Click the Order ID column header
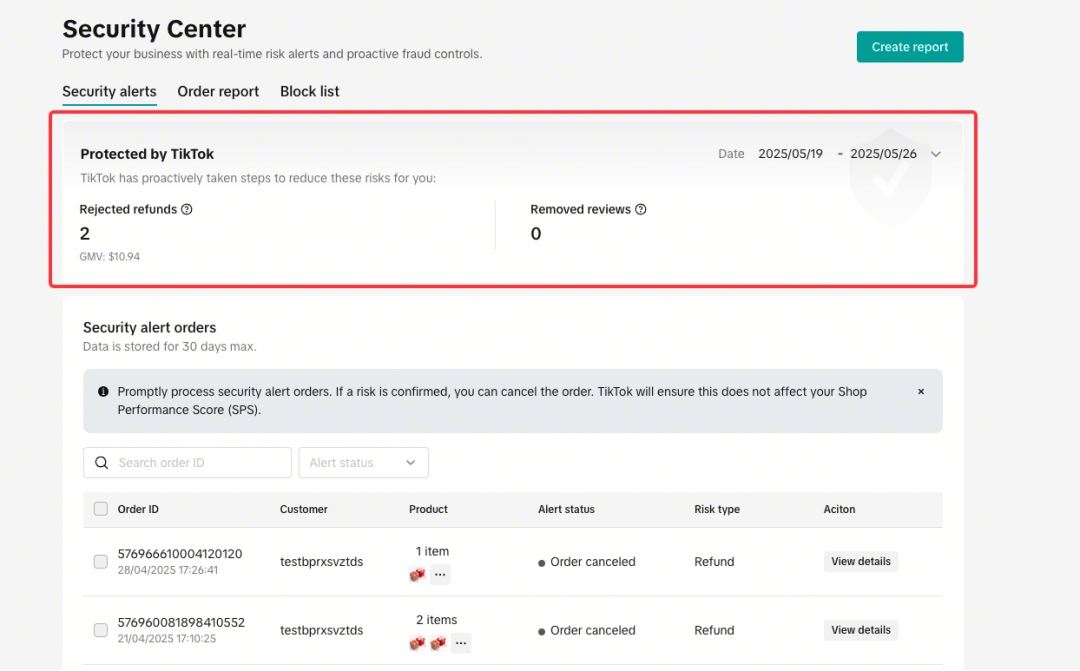 (x=138, y=509)
